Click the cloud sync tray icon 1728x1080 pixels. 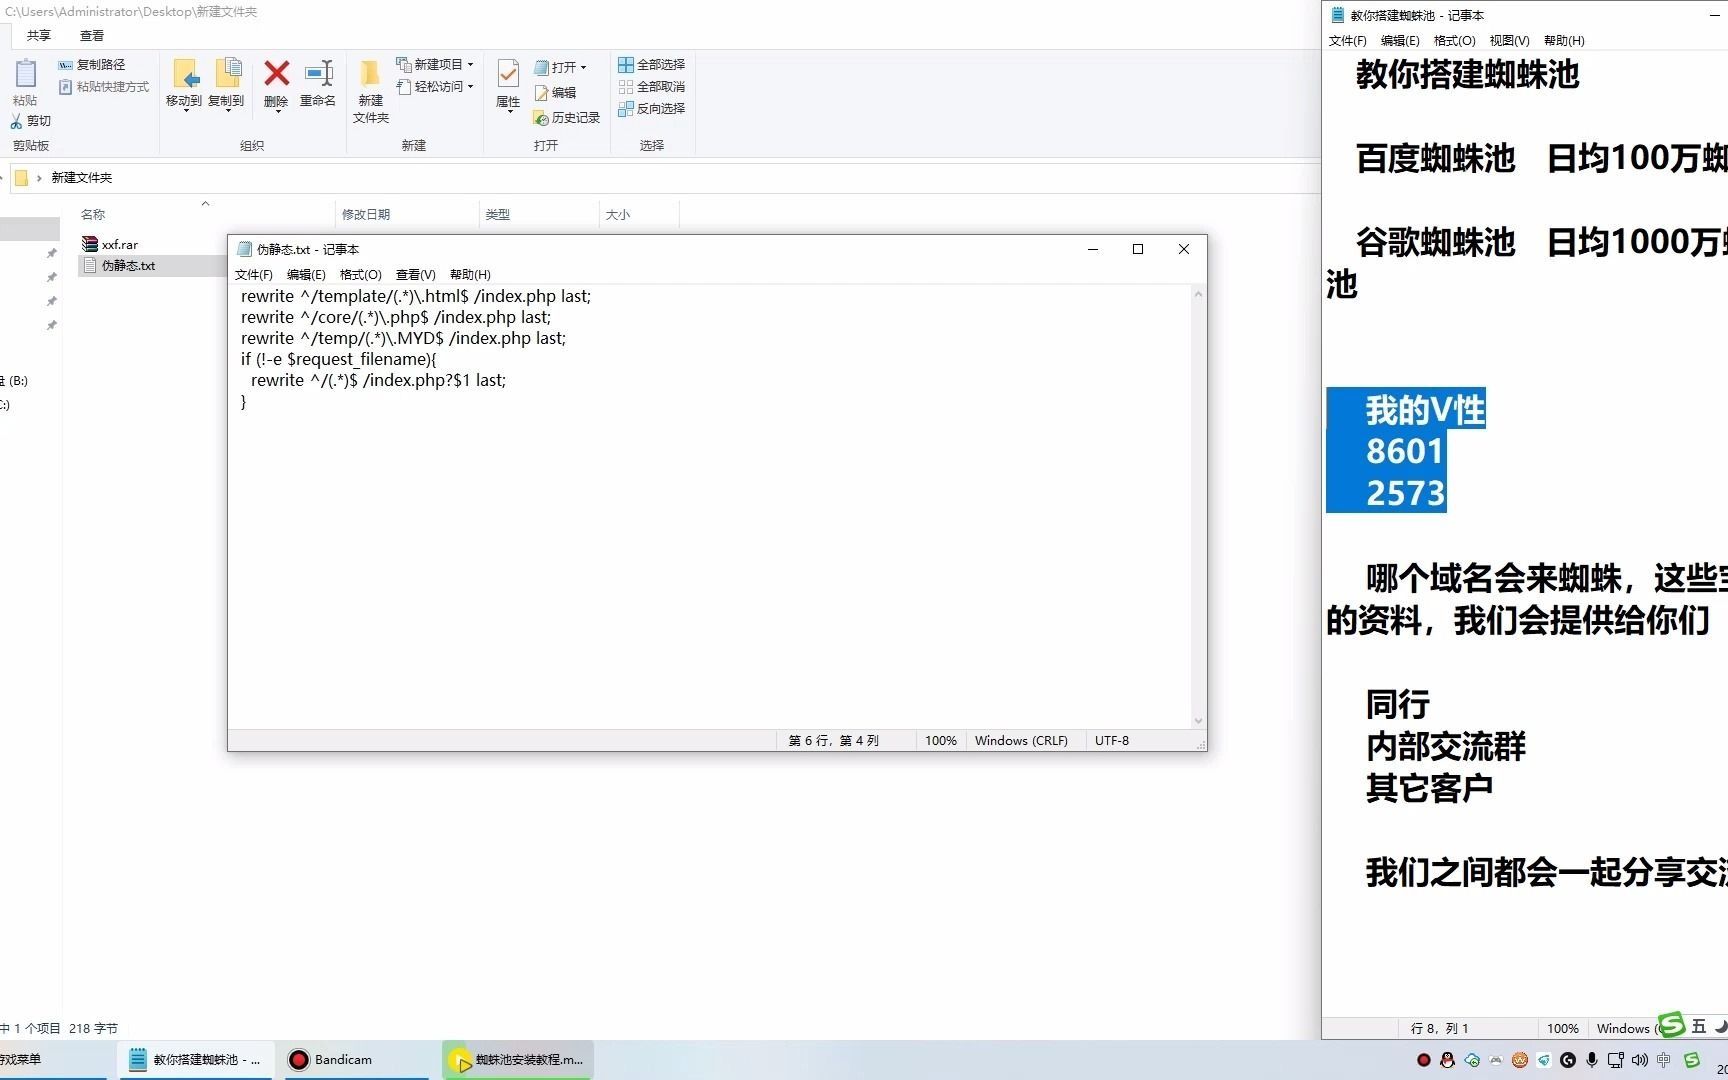pos(1471,1060)
